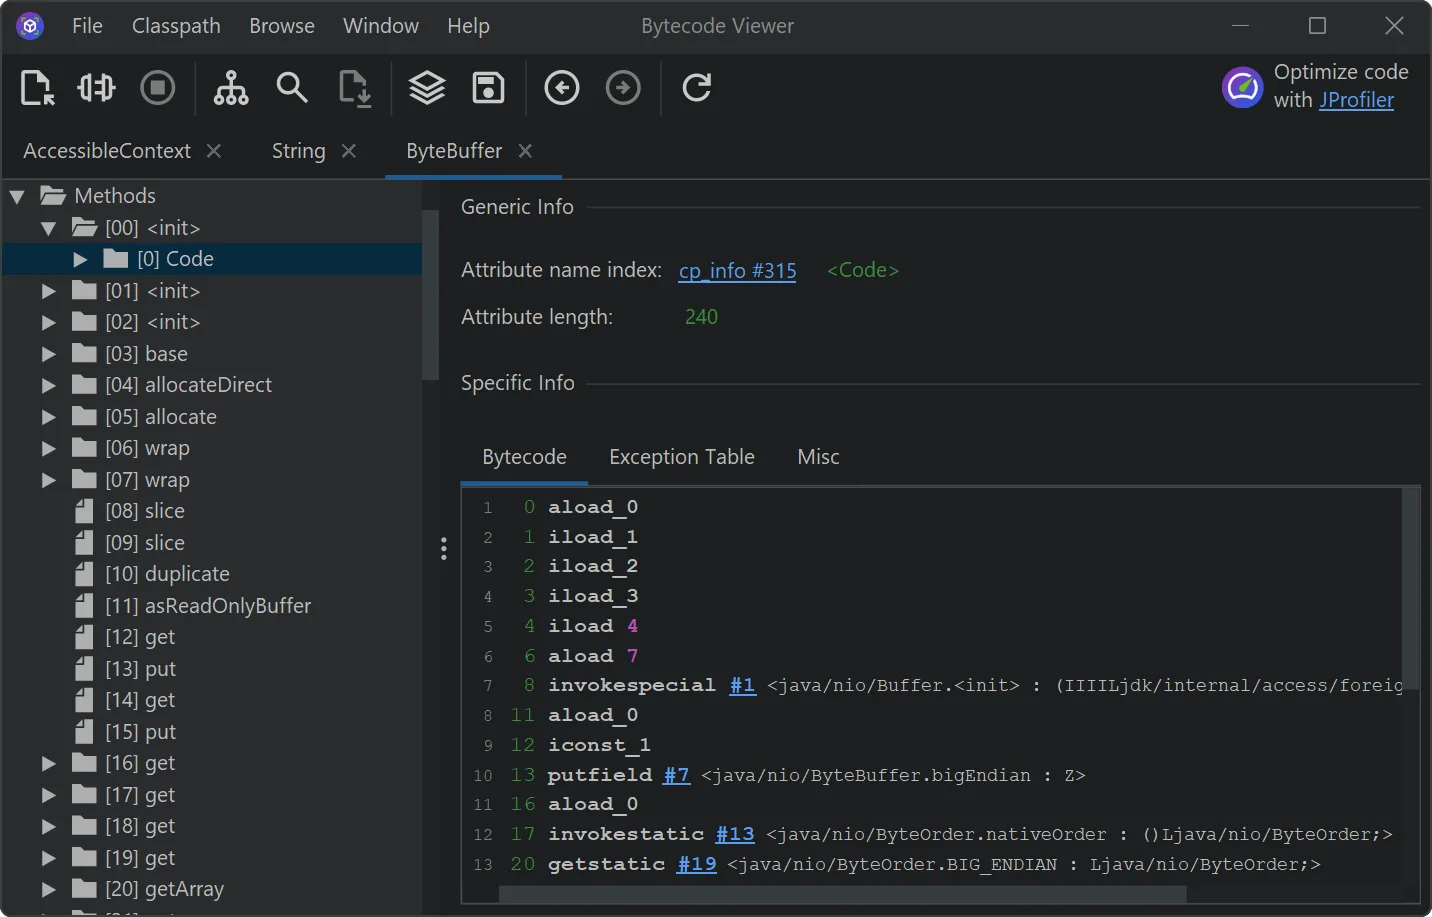Open the Classpath menu
Viewport: 1432px width, 917px height.
click(x=176, y=26)
